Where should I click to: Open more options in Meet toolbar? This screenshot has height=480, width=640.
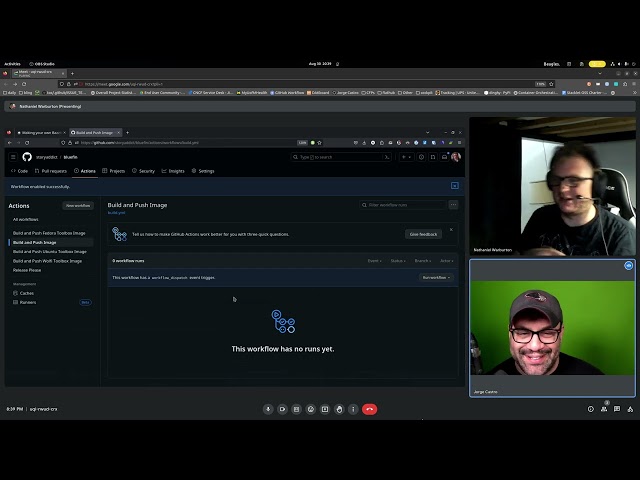coord(353,409)
